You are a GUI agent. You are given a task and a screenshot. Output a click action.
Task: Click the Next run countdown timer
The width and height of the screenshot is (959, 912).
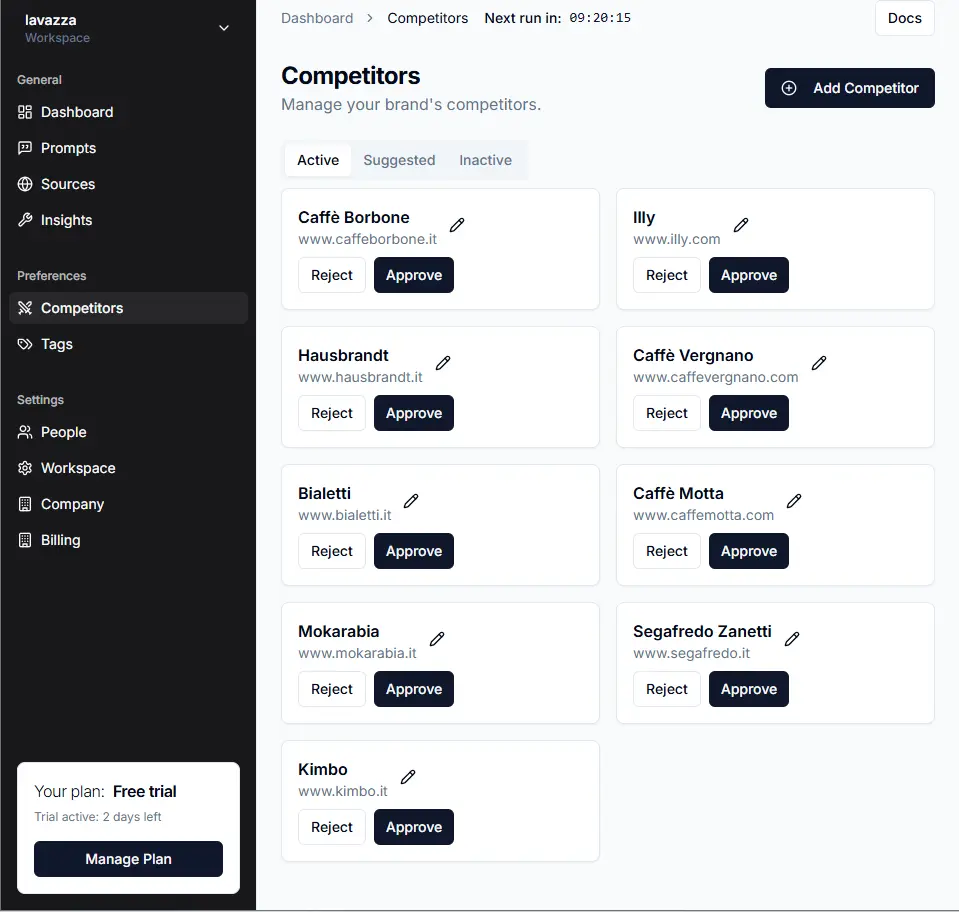coord(600,18)
